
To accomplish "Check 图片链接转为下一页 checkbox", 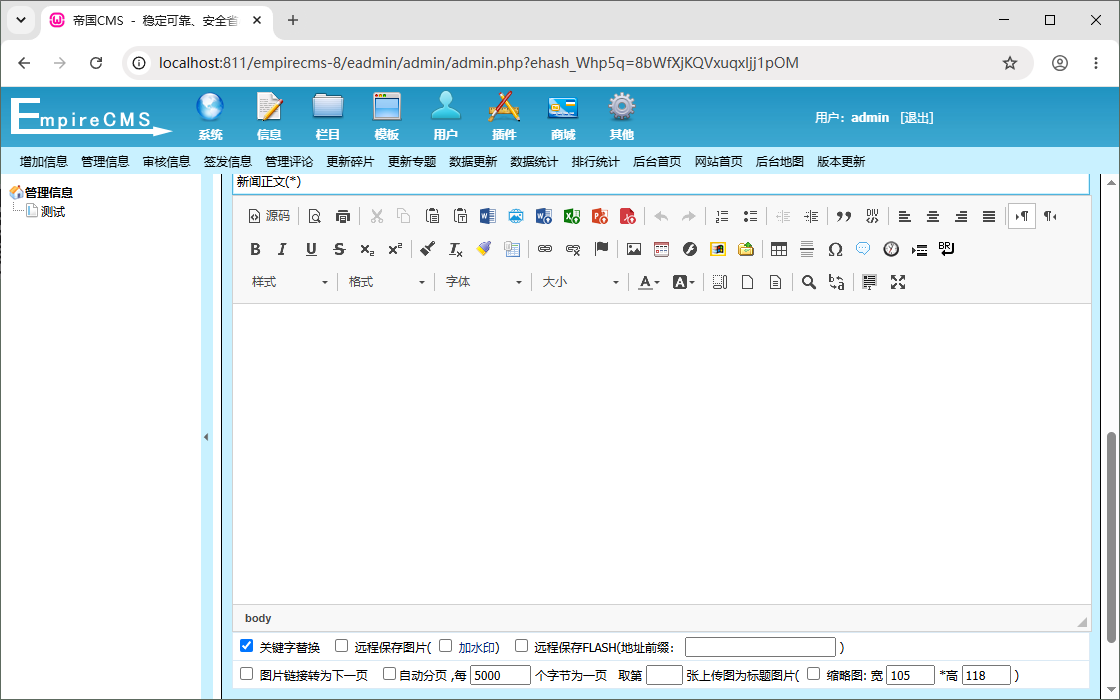I will point(246,674).
